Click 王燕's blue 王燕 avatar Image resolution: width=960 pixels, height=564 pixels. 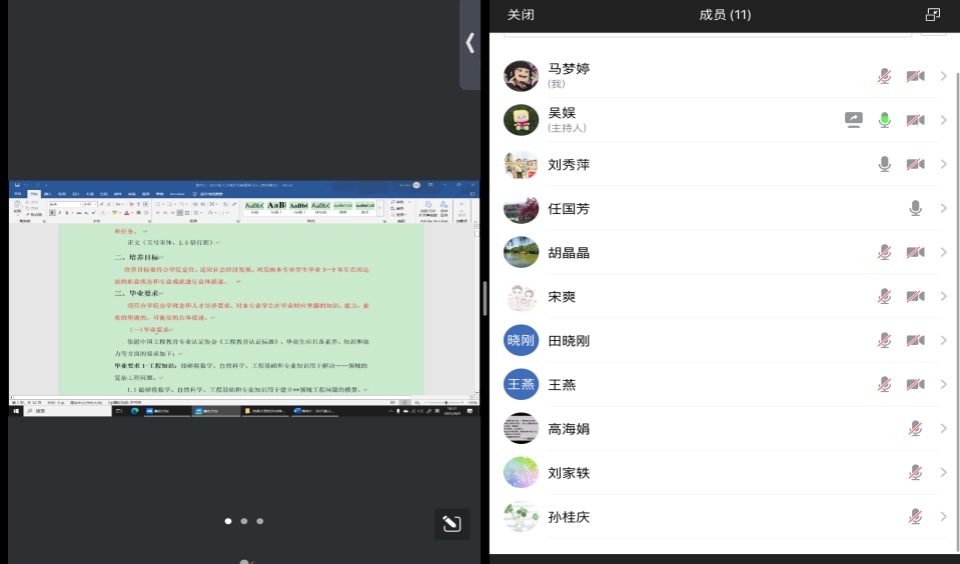point(521,385)
